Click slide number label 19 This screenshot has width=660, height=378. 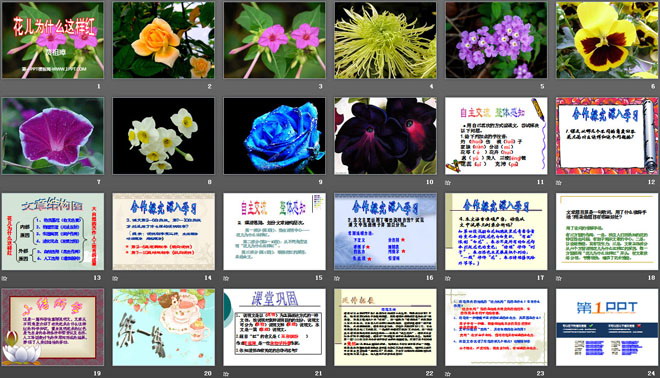[97, 373]
